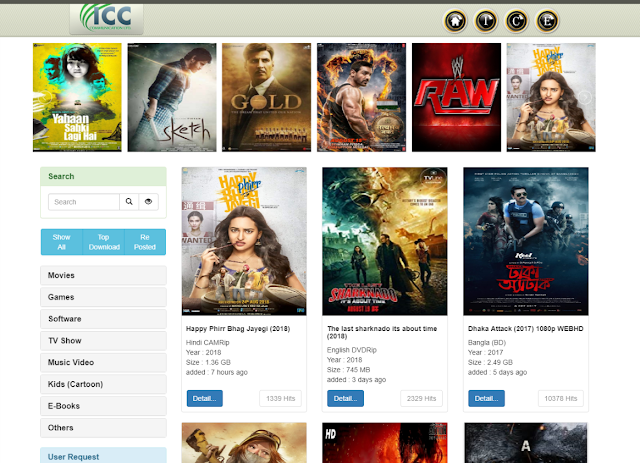Click the Size : 745 MB text
Image resolution: width=640 pixels, height=463 pixels.
[x=349, y=370]
